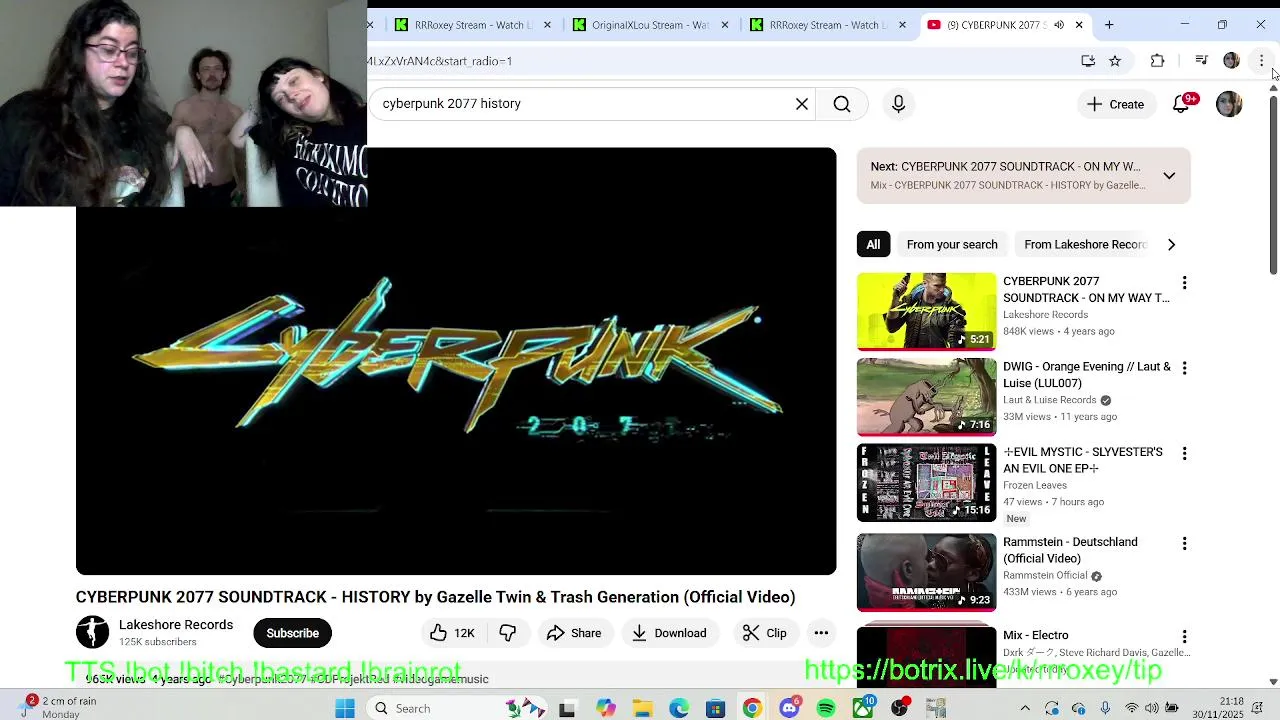
Task: Like the video with thumbs up
Action: point(452,633)
